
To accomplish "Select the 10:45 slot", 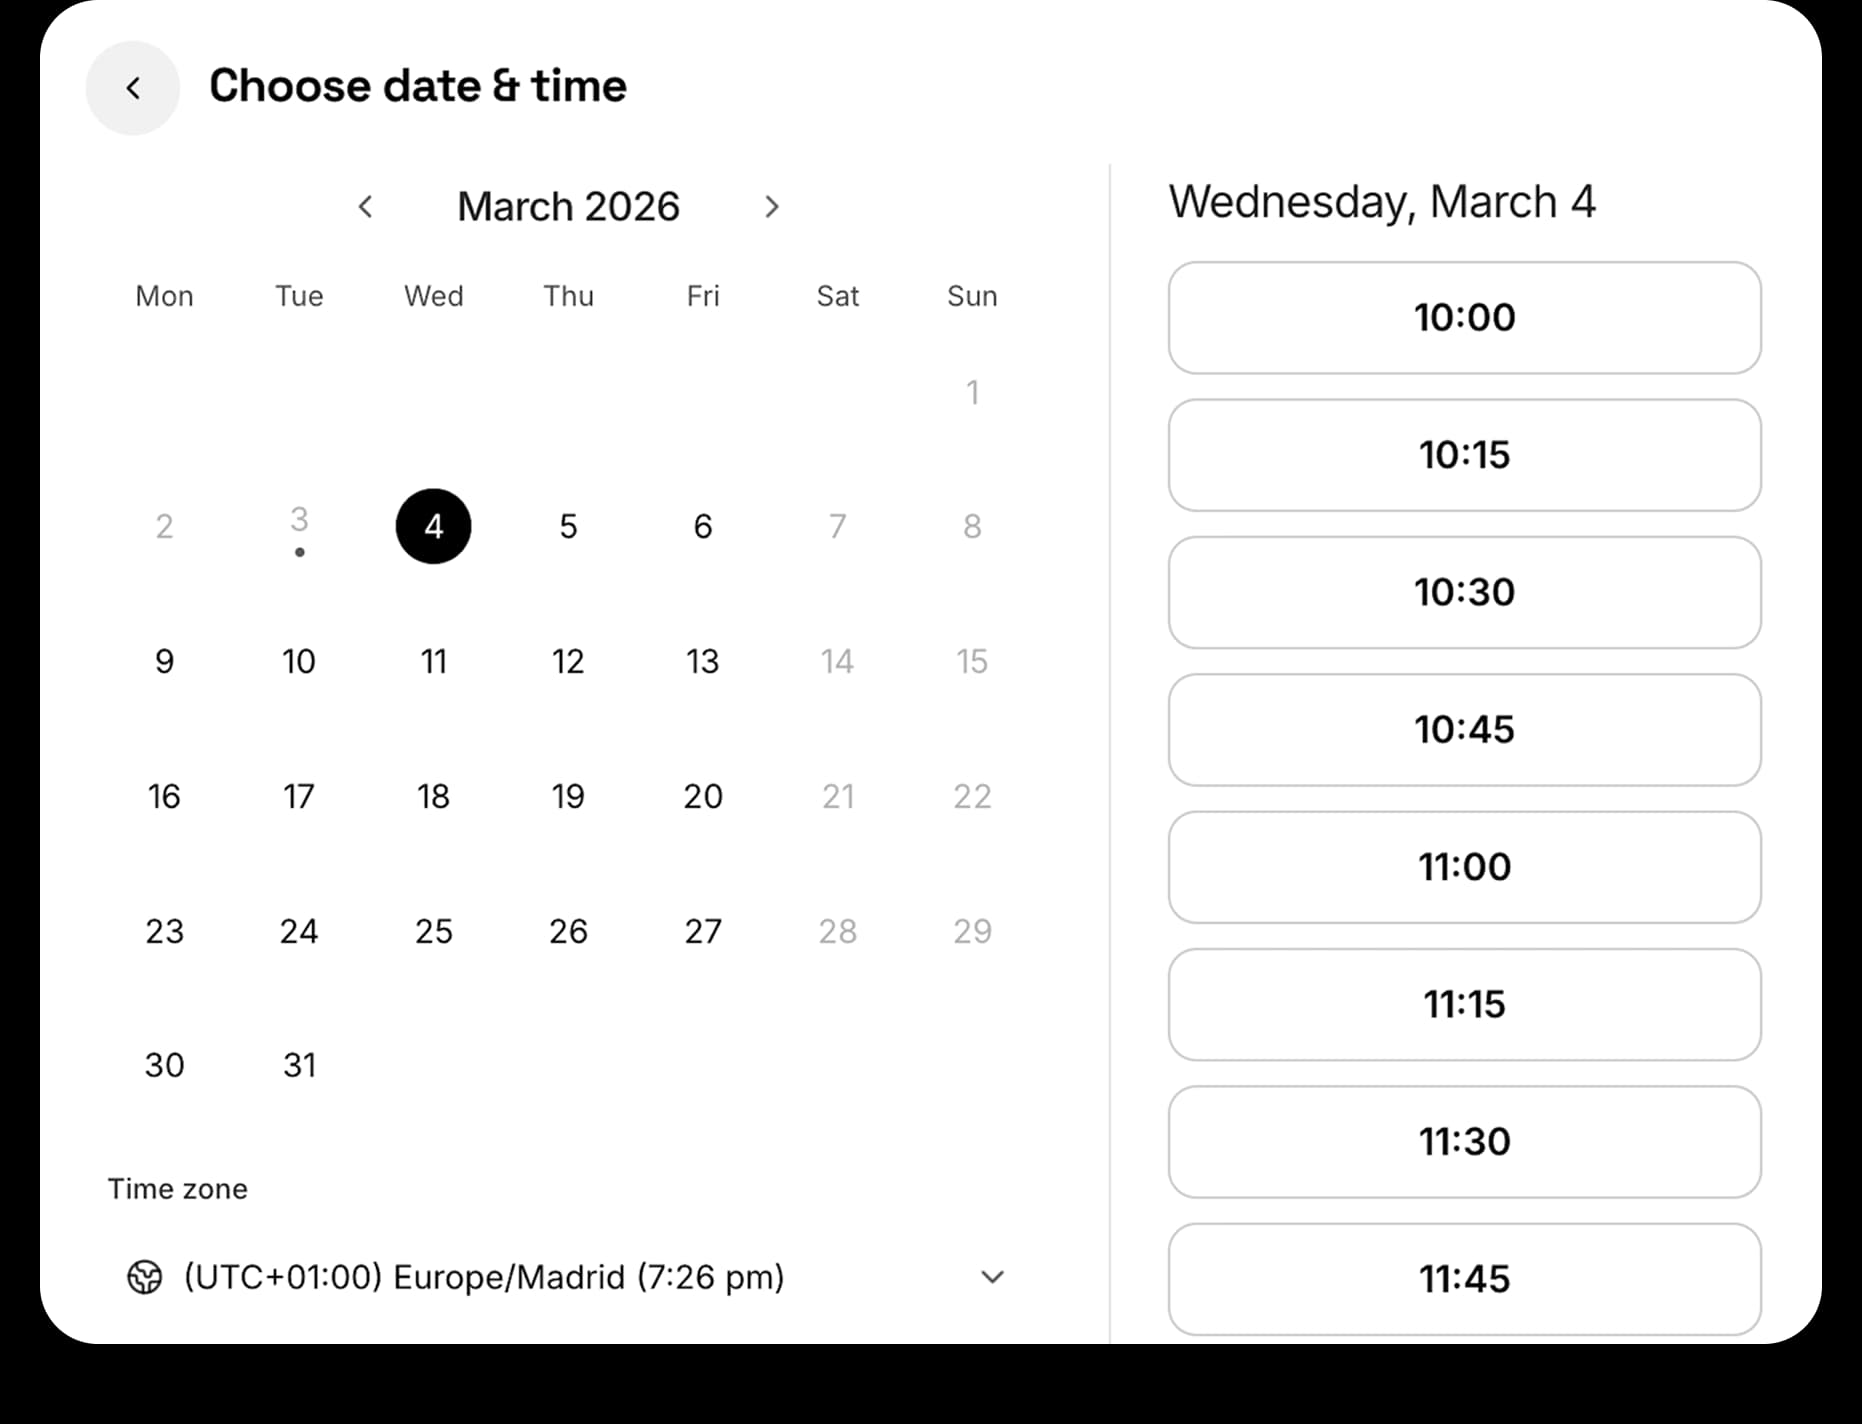I will point(1464,729).
